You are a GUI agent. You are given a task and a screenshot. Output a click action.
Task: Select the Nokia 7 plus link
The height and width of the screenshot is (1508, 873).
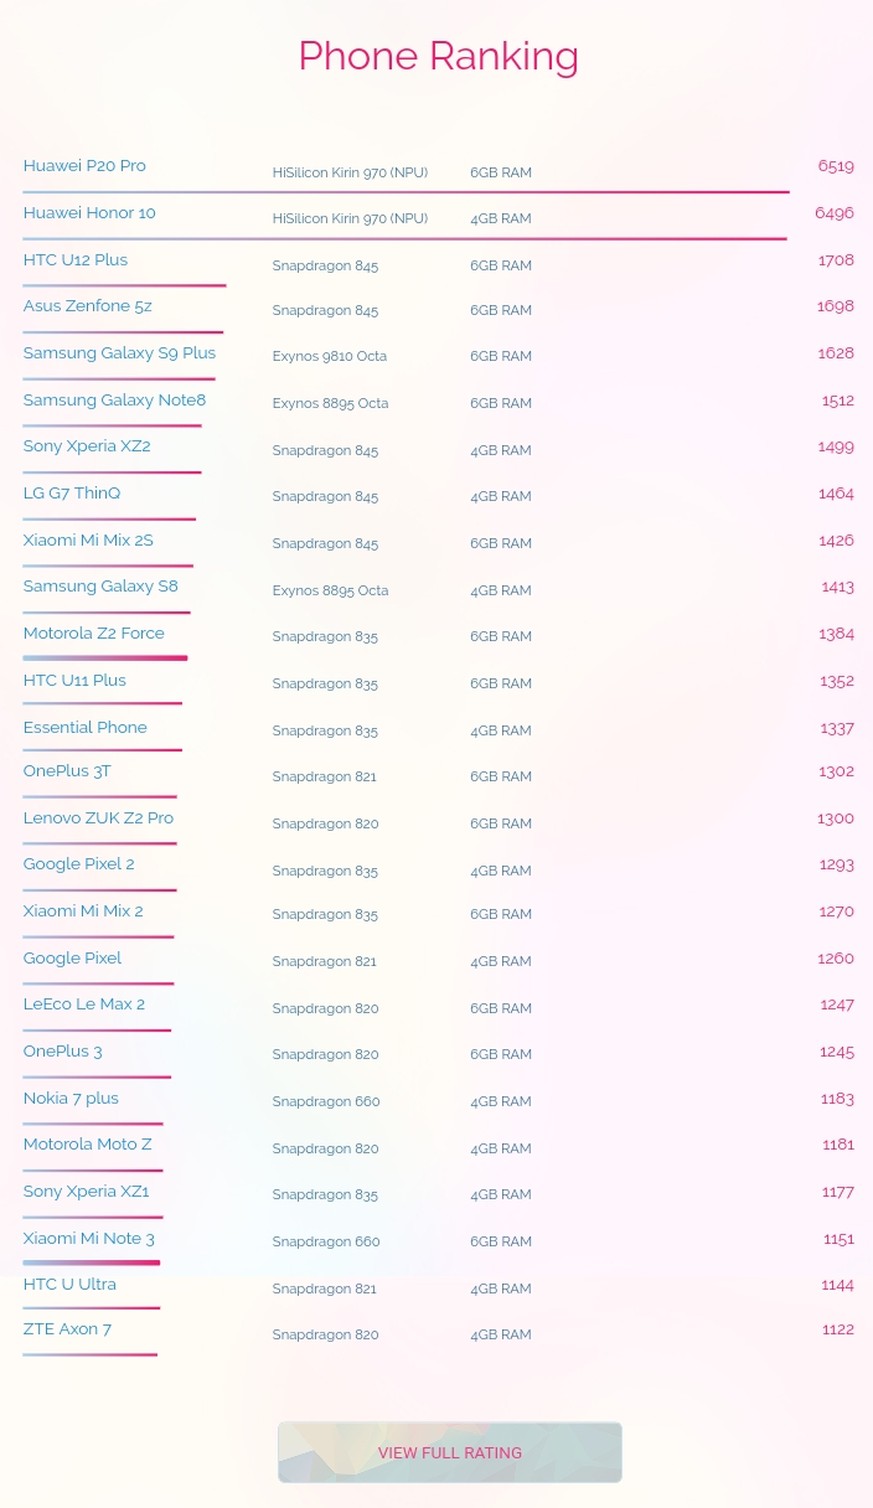click(x=71, y=1098)
